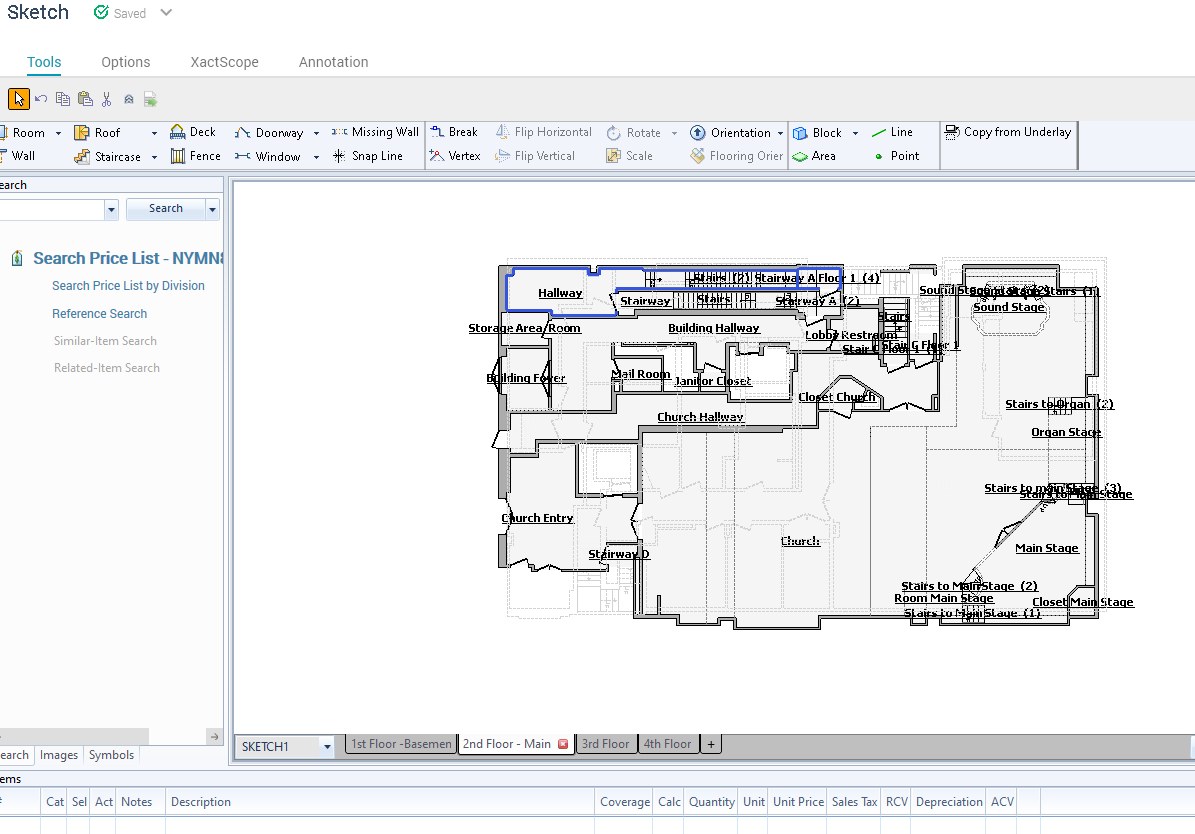1195x834 pixels.
Task: Click the paste clipboard icon
Action: [85, 99]
